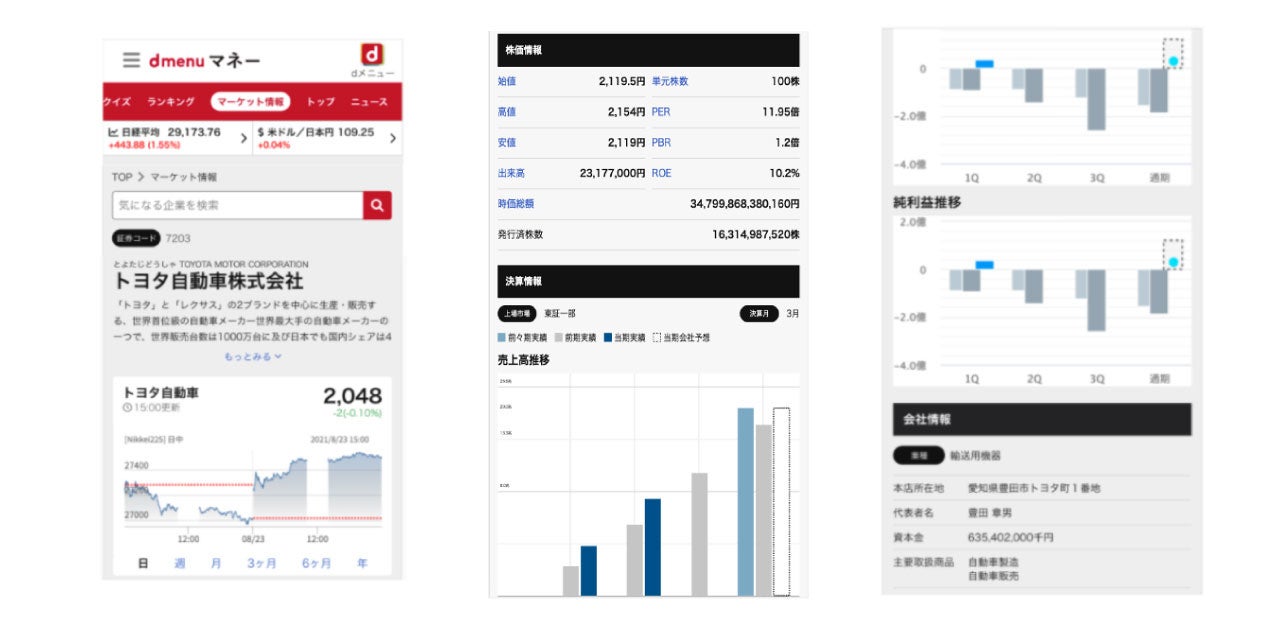Click the 34,799,868,380,160円 market cap value
This screenshot has width=1280, height=630.
tap(745, 203)
